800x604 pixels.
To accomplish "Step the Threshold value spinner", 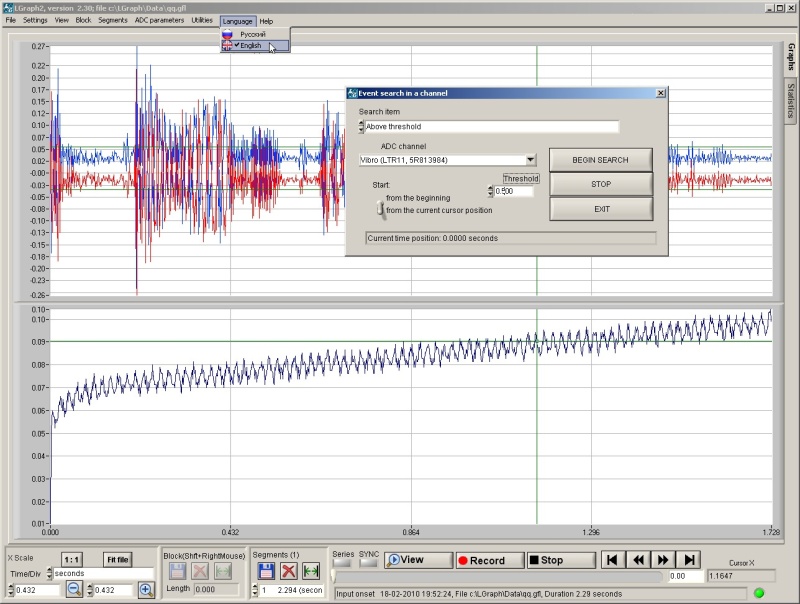I will (x=490, y=191).
